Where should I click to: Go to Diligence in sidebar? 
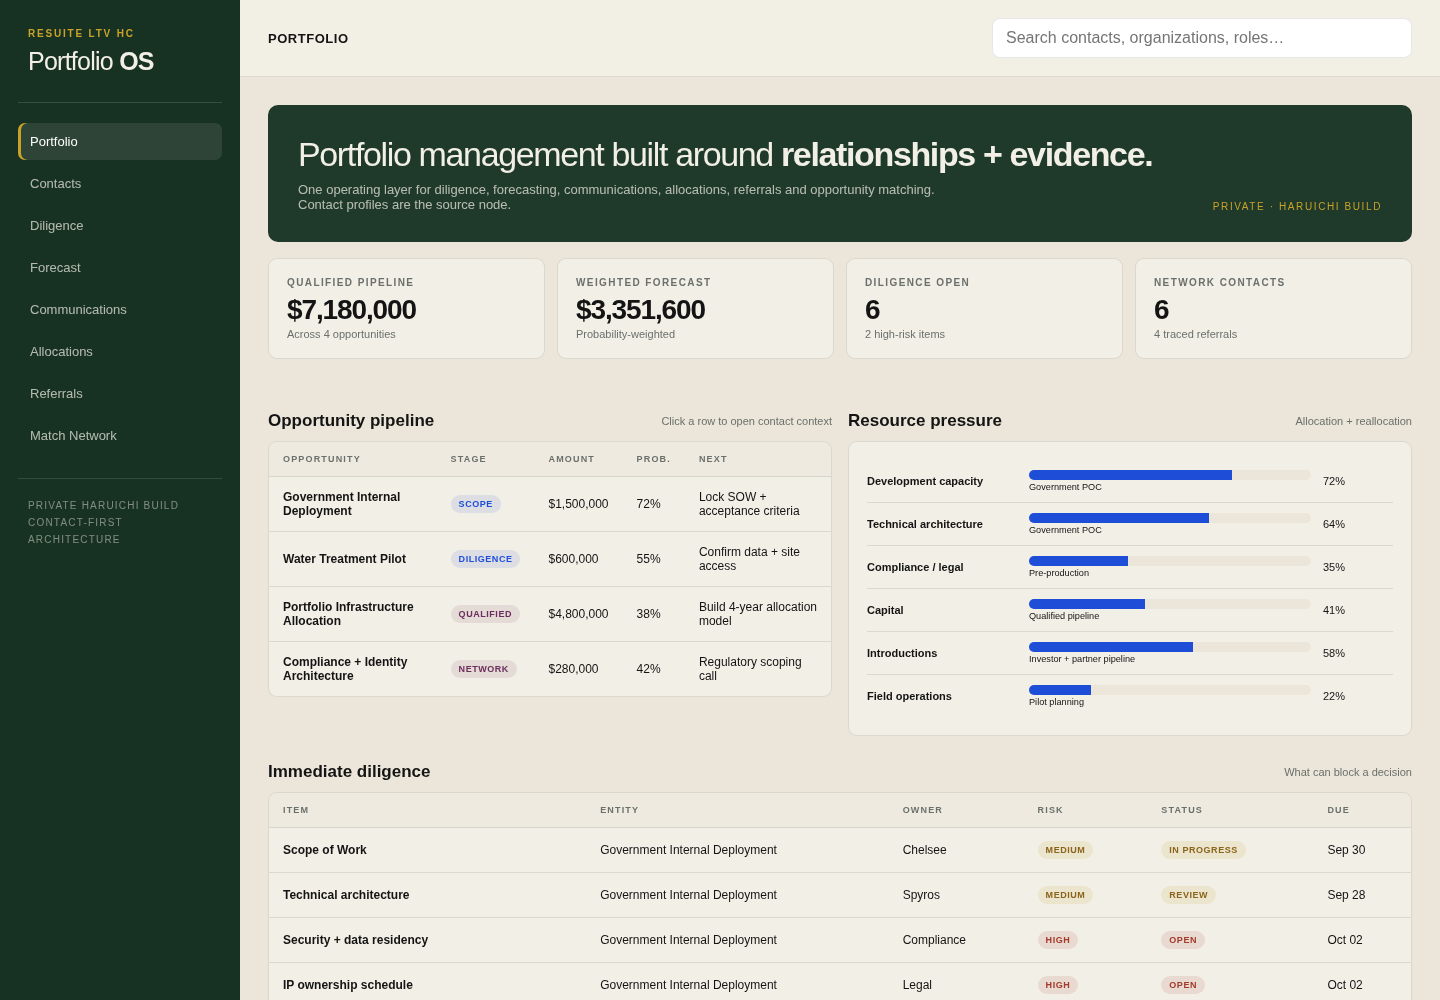tap(120, 226)
